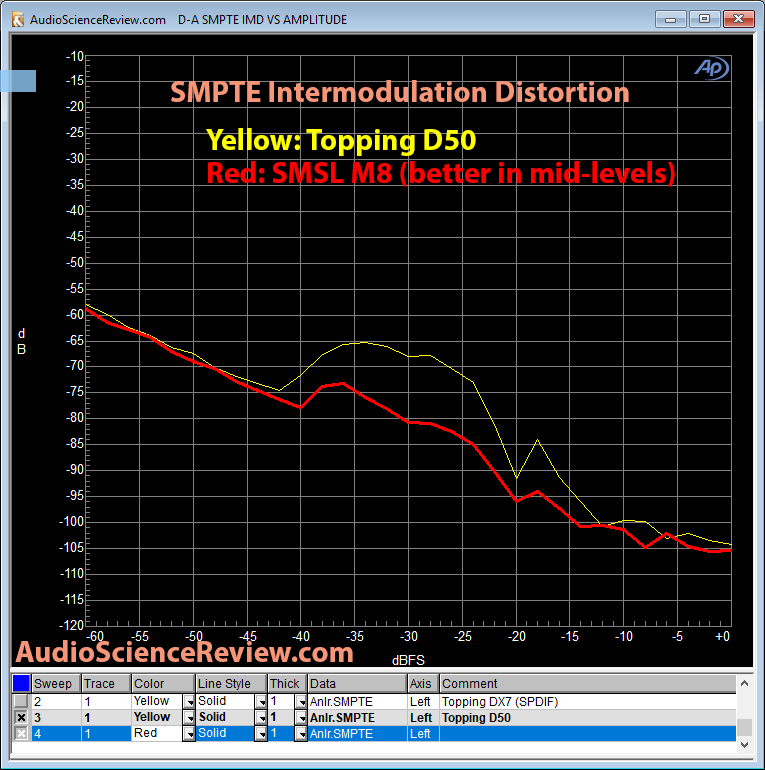The height and width of the screenshot is (770, 765).
Task: Open the Thick dropdown for Sweep 3
Action: click(301, 718)
